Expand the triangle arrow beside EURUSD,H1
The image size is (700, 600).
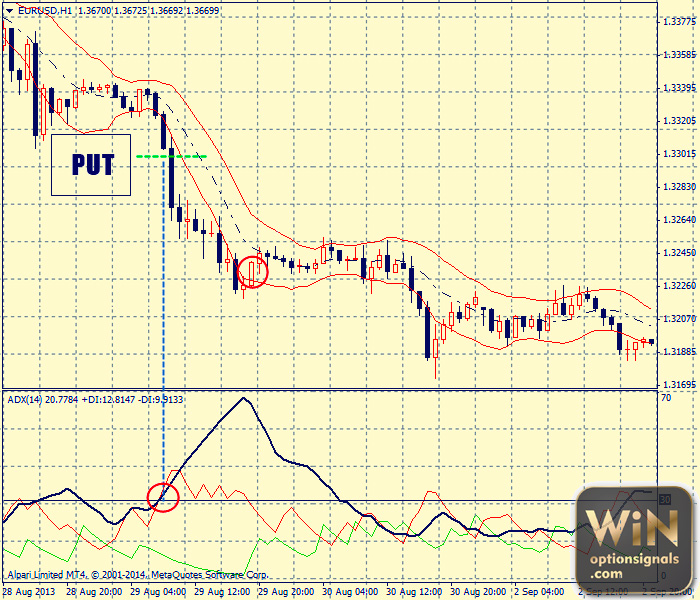pyautogui.click(x=10, y=10)
